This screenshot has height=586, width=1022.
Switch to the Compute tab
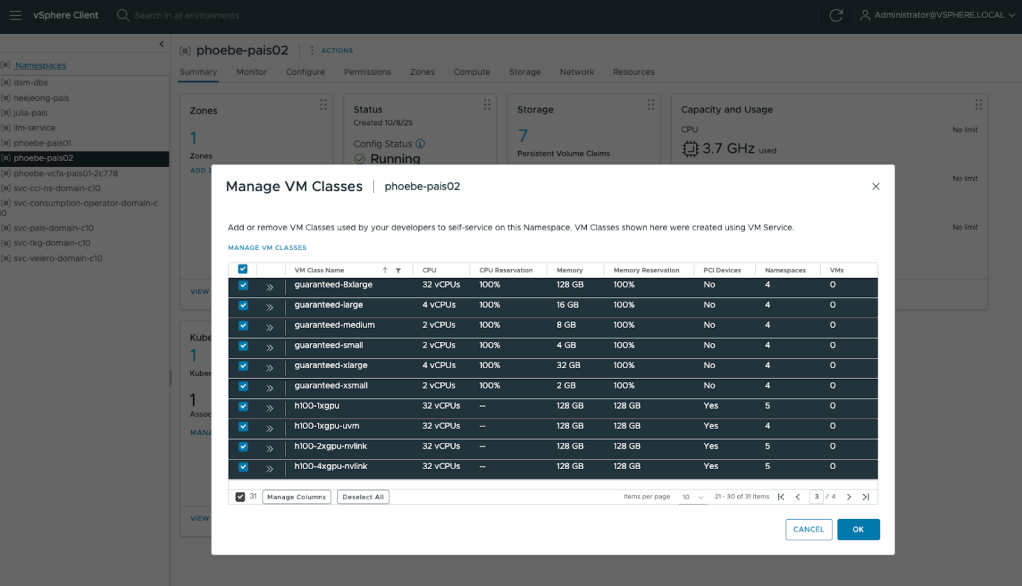pos(472,72)
